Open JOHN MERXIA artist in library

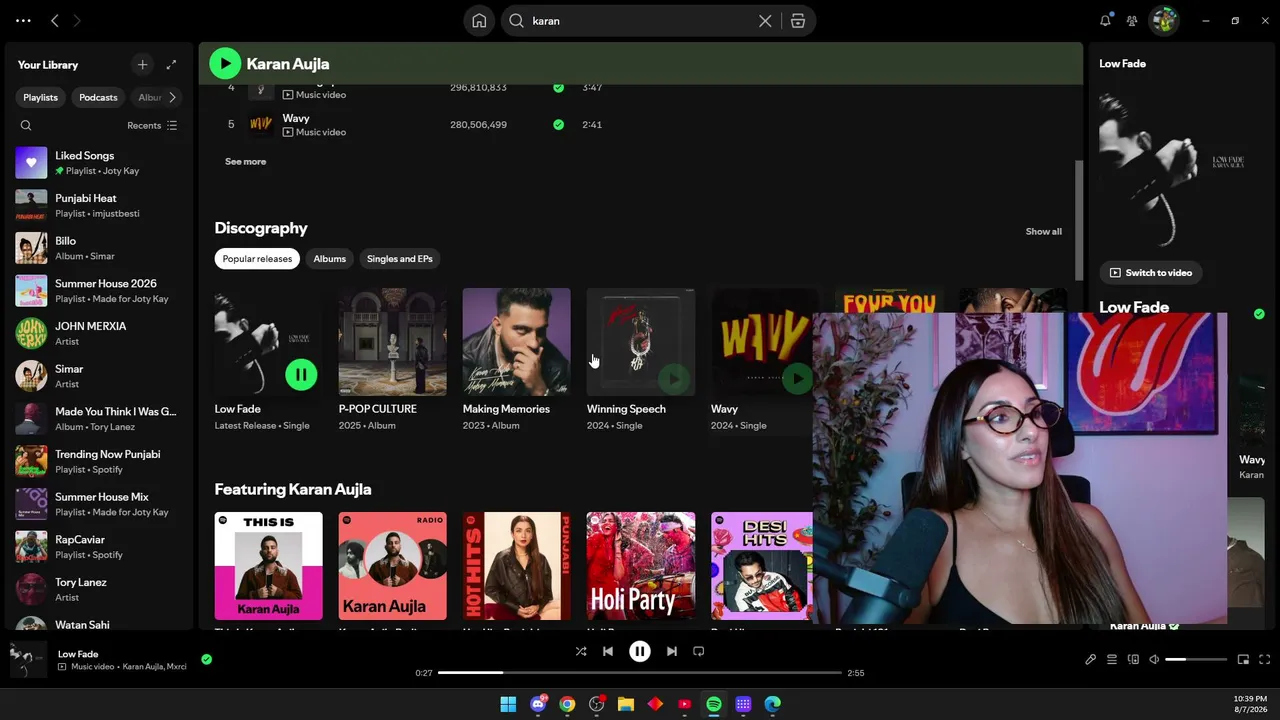(x=99, y=334)
